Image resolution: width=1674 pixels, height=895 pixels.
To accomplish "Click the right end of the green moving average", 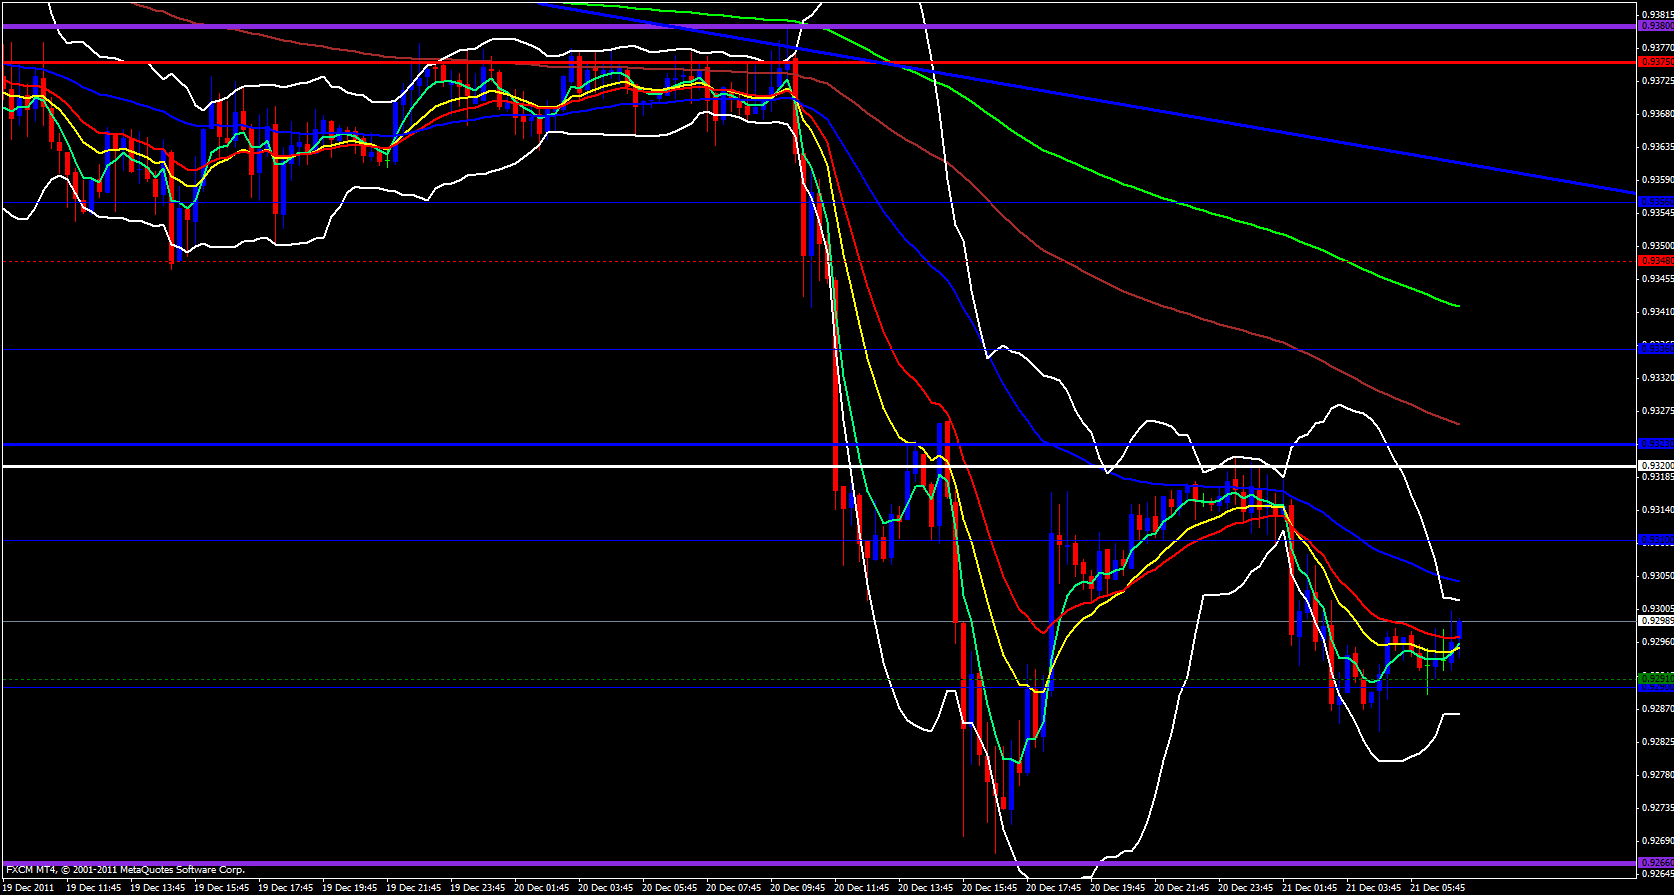I will tap(1458, 306).
